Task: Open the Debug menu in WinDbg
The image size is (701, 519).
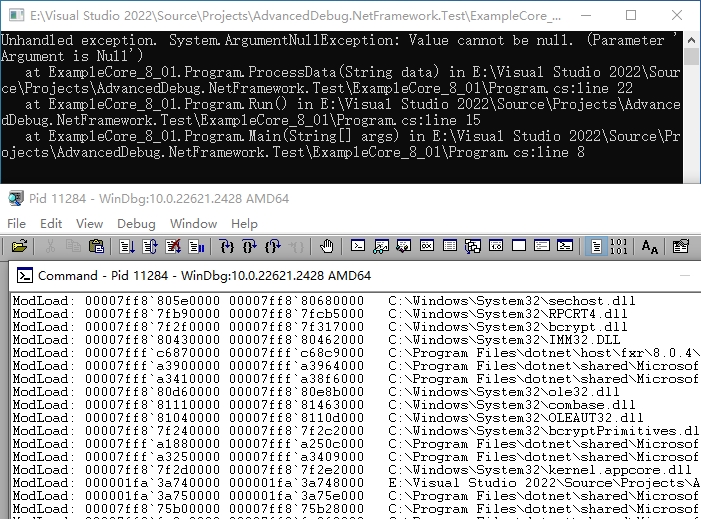Action: [136, 224]
